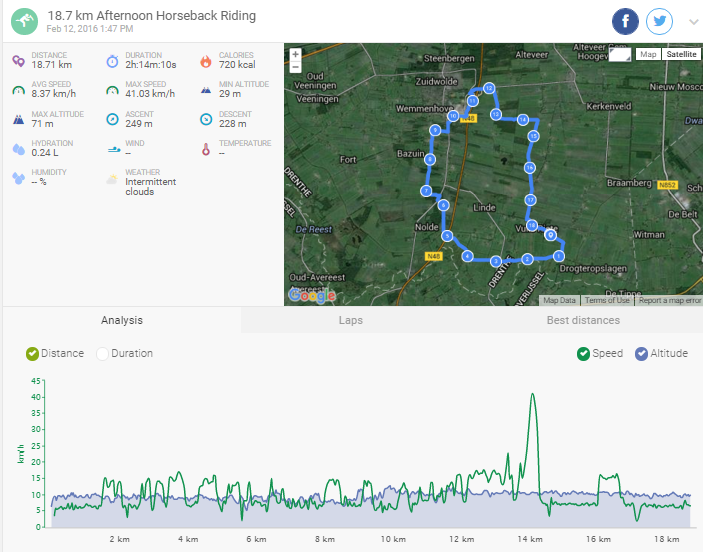Viewport: 703px width, 552px height.
Task: Click the Intermittent clouds weather value
Action: click(x=151, y=187)
